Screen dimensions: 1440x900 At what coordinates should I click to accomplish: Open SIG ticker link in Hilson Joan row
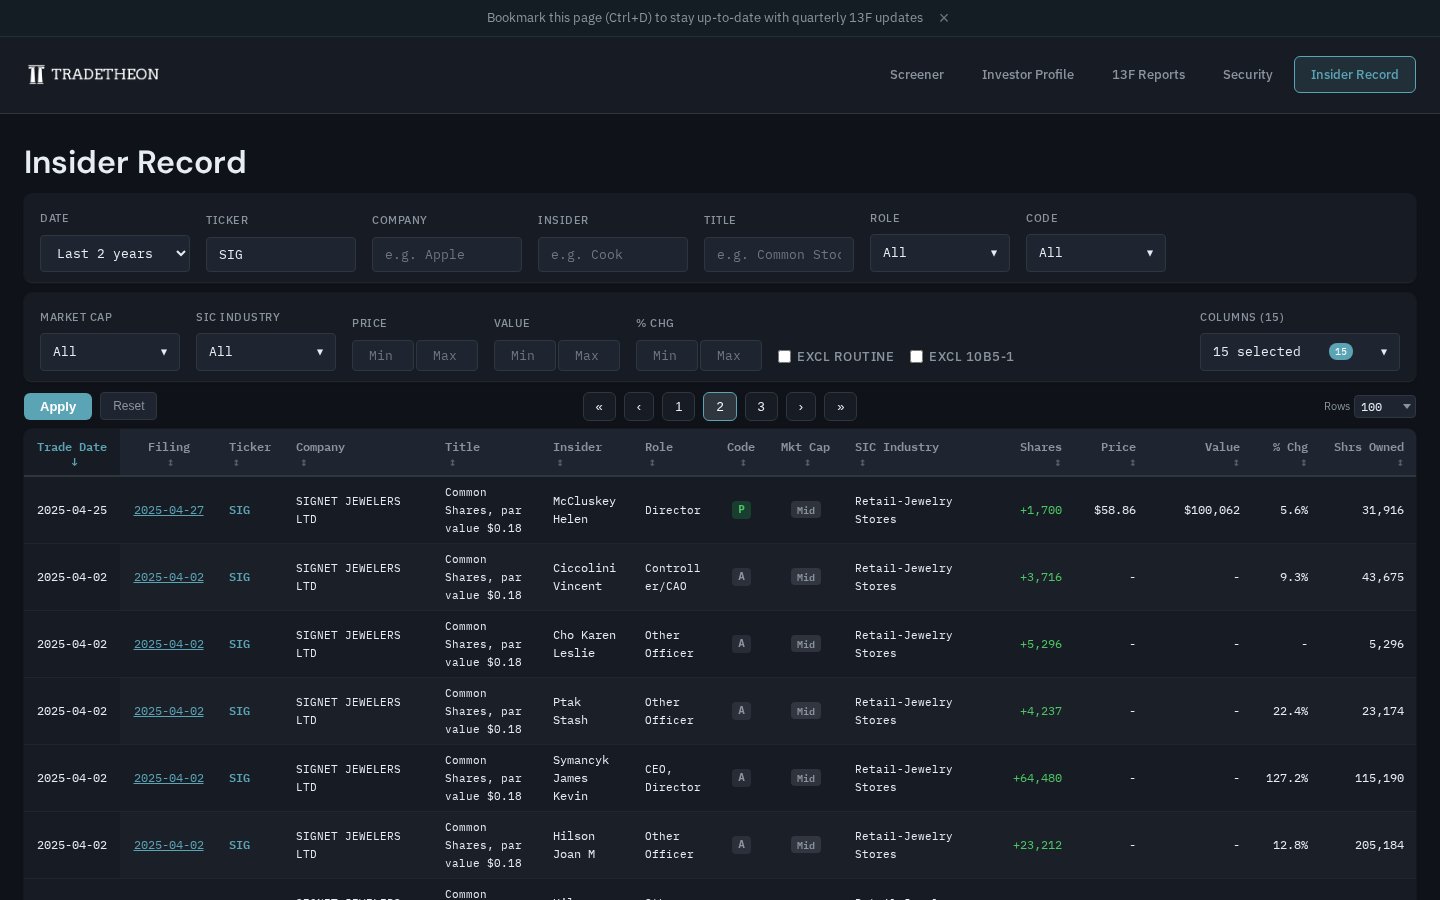[240, 845]
